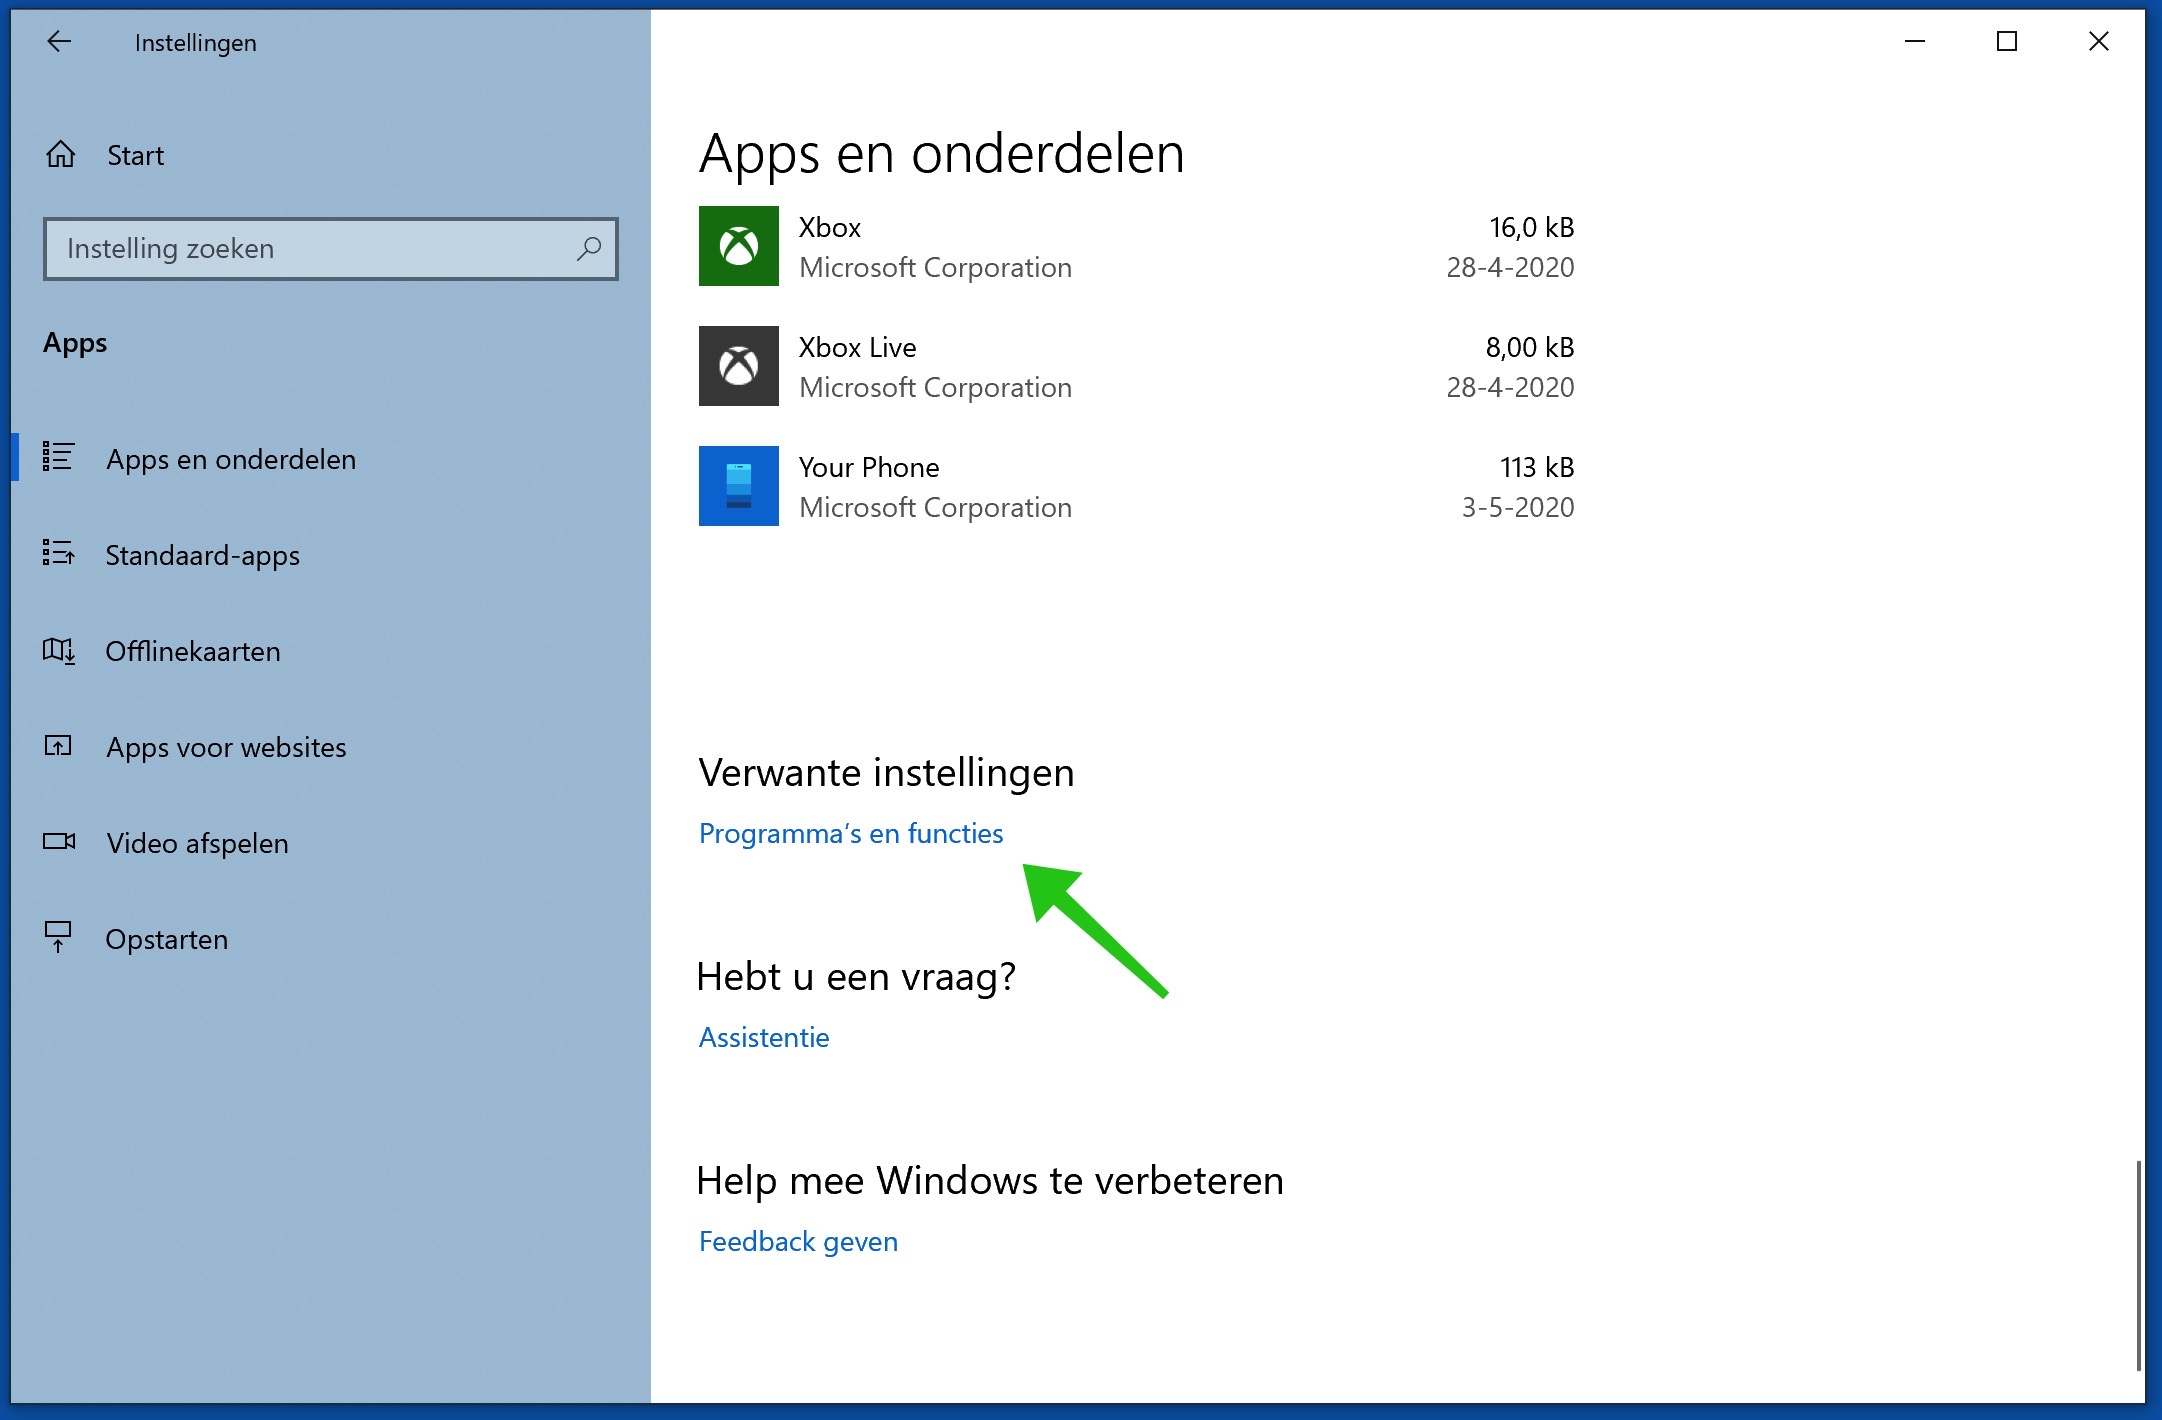Viewport: 2162px width, 1420px height.
Task: Click the Offlinekaarten map icon
Action: click(x=59, y=650)
